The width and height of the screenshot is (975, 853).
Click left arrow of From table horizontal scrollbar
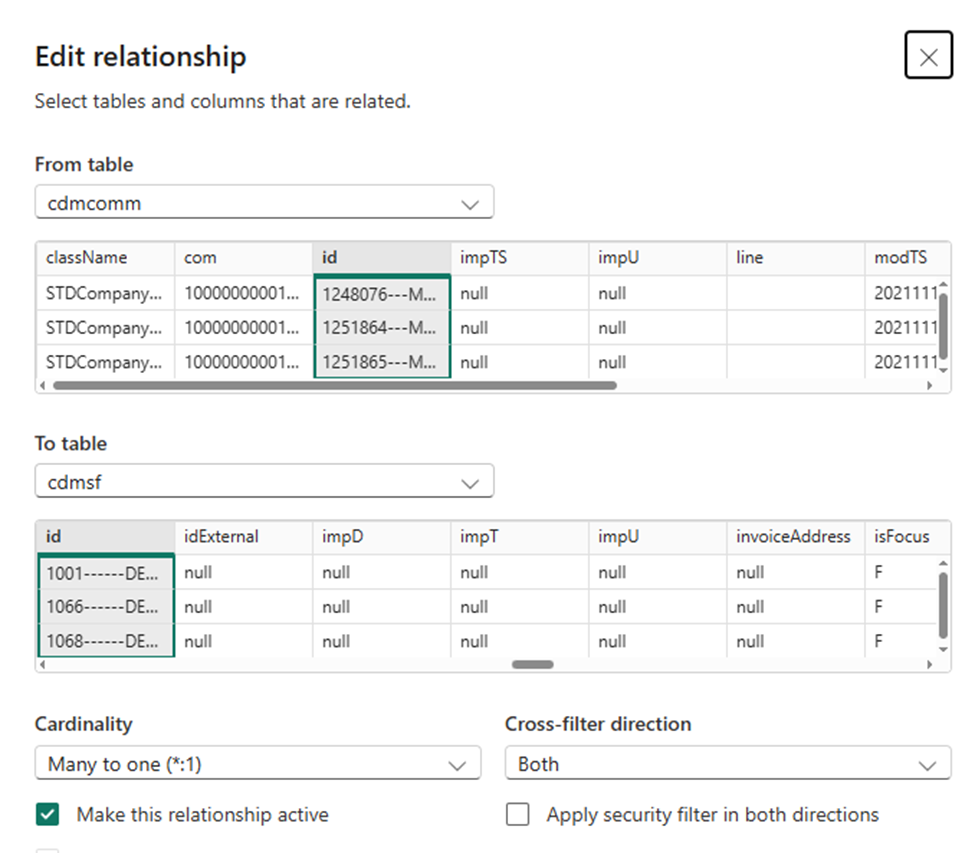pyautogui.click(x=42, y=385)
